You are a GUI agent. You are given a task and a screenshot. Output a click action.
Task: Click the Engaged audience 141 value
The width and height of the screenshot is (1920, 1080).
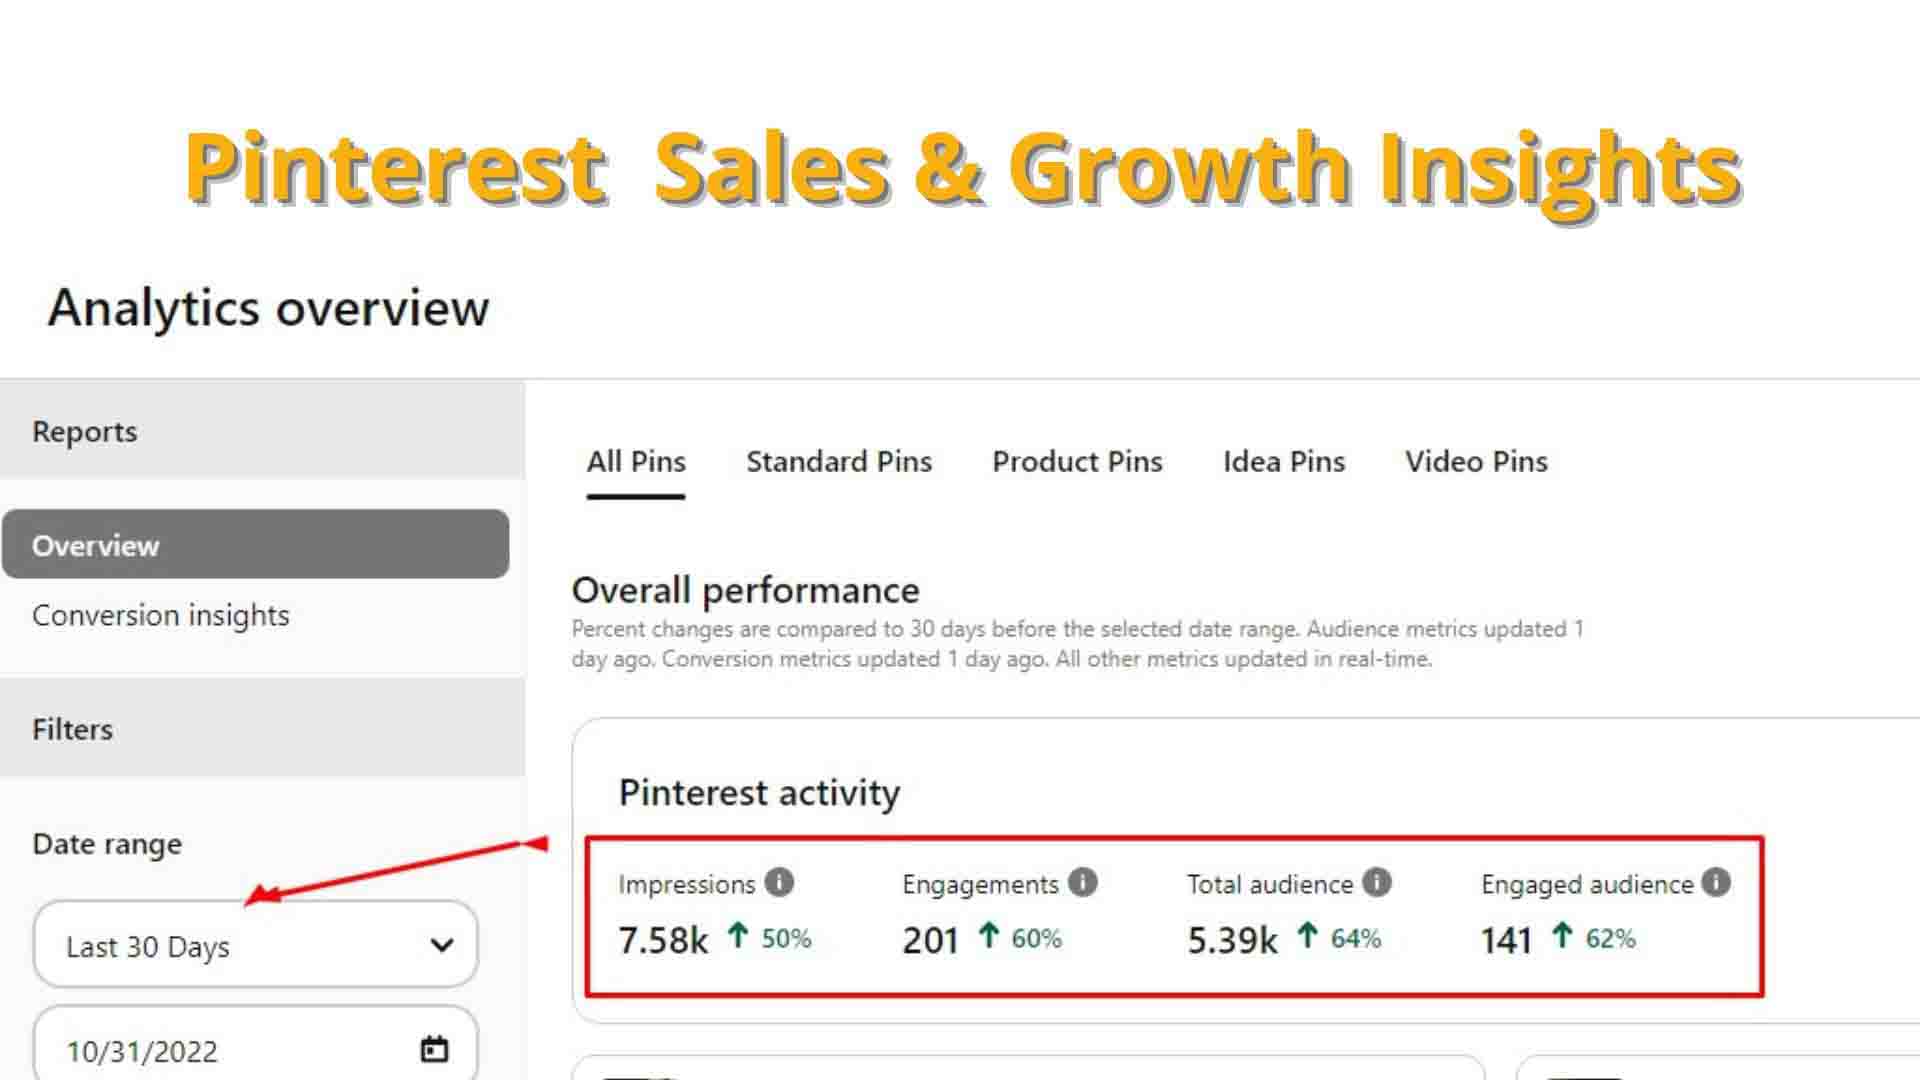[x=1506, y=940]
